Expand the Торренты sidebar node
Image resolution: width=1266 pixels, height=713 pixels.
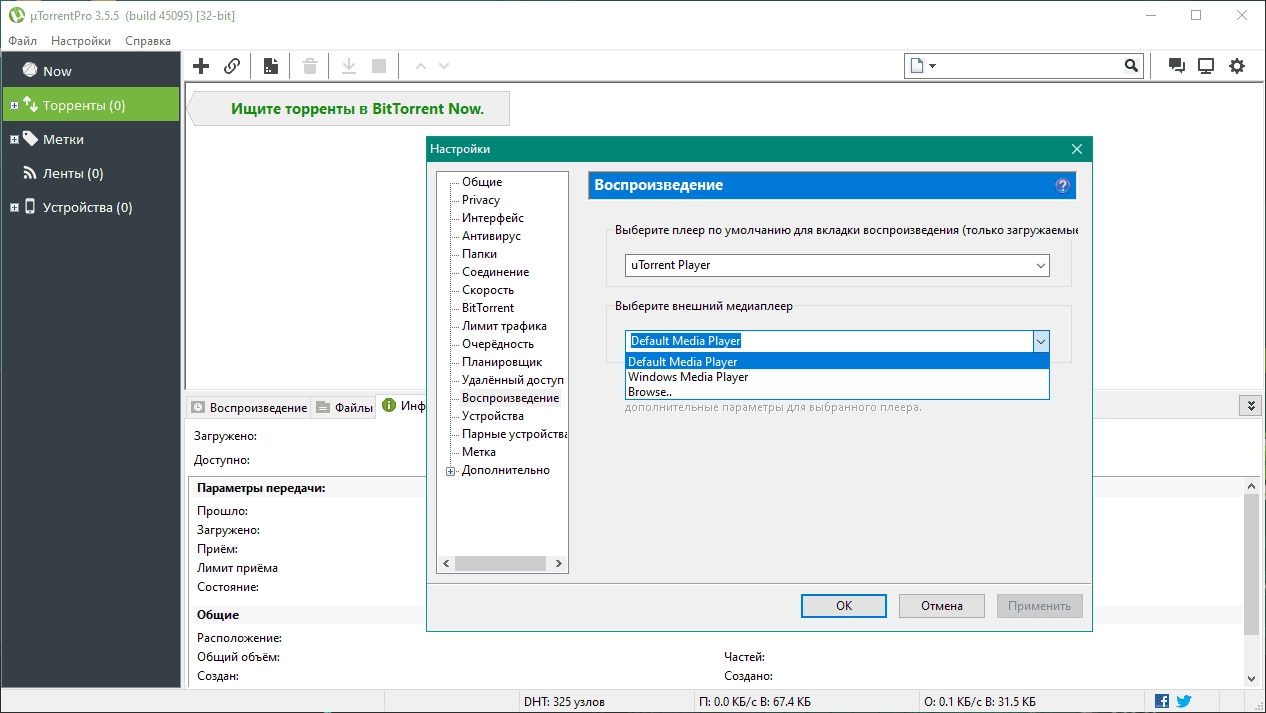(x=14, y=105)
